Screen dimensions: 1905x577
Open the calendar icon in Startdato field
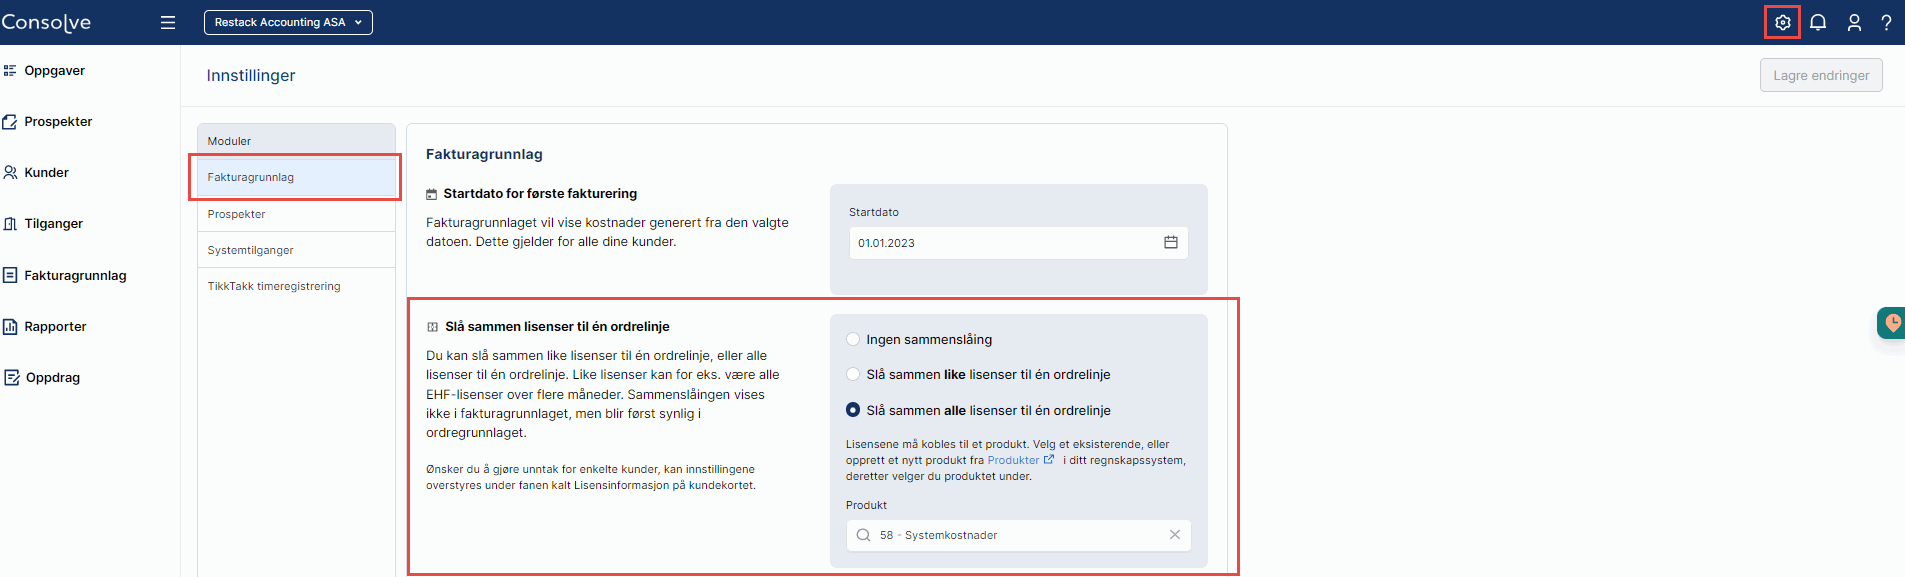tap(1170, 243)
